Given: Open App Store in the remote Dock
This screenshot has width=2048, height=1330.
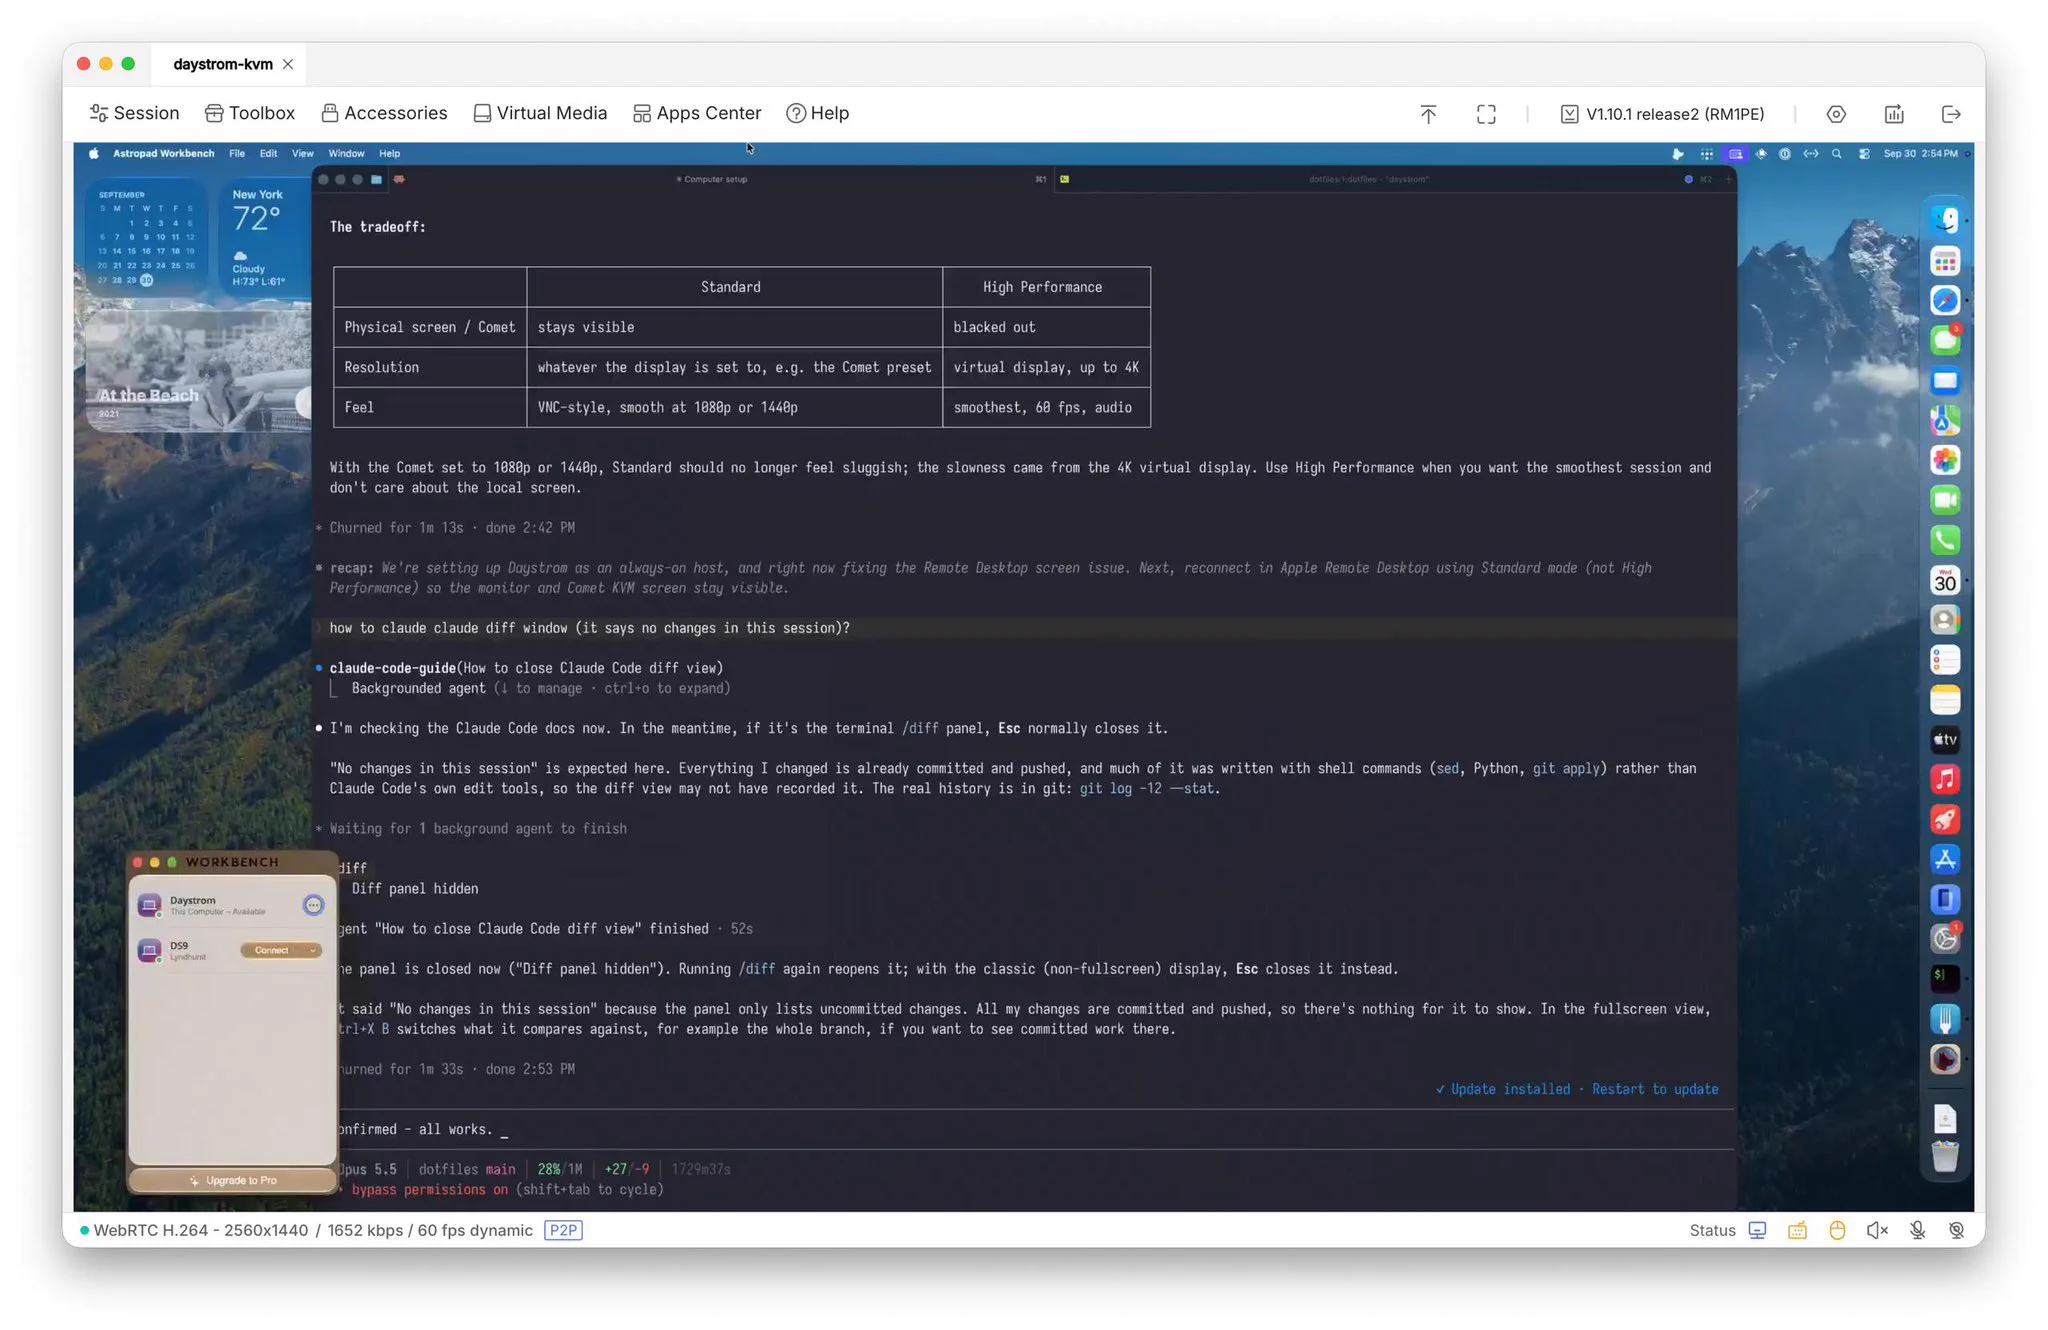Looking at the screenshot, I should point(1945,859).
